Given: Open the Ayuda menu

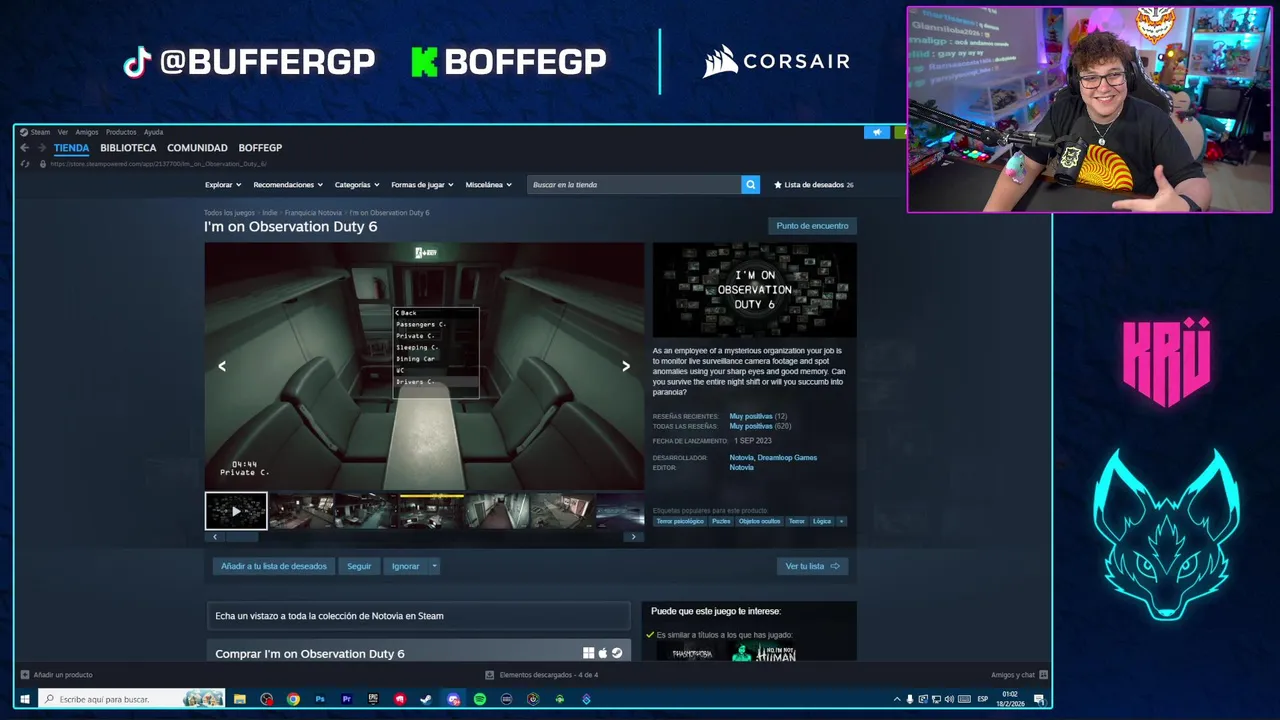Looking at the screenshot, I should tap(153, 132).
